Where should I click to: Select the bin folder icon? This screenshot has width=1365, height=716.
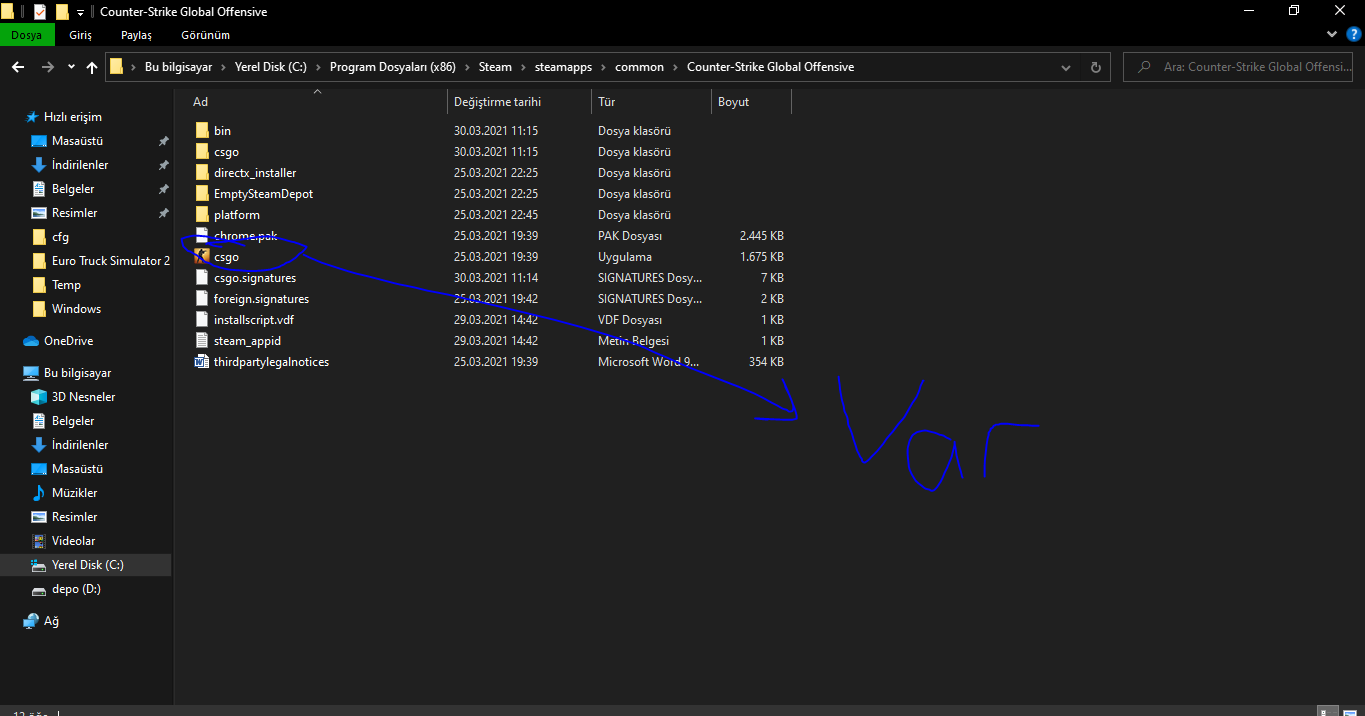[202, 131]
